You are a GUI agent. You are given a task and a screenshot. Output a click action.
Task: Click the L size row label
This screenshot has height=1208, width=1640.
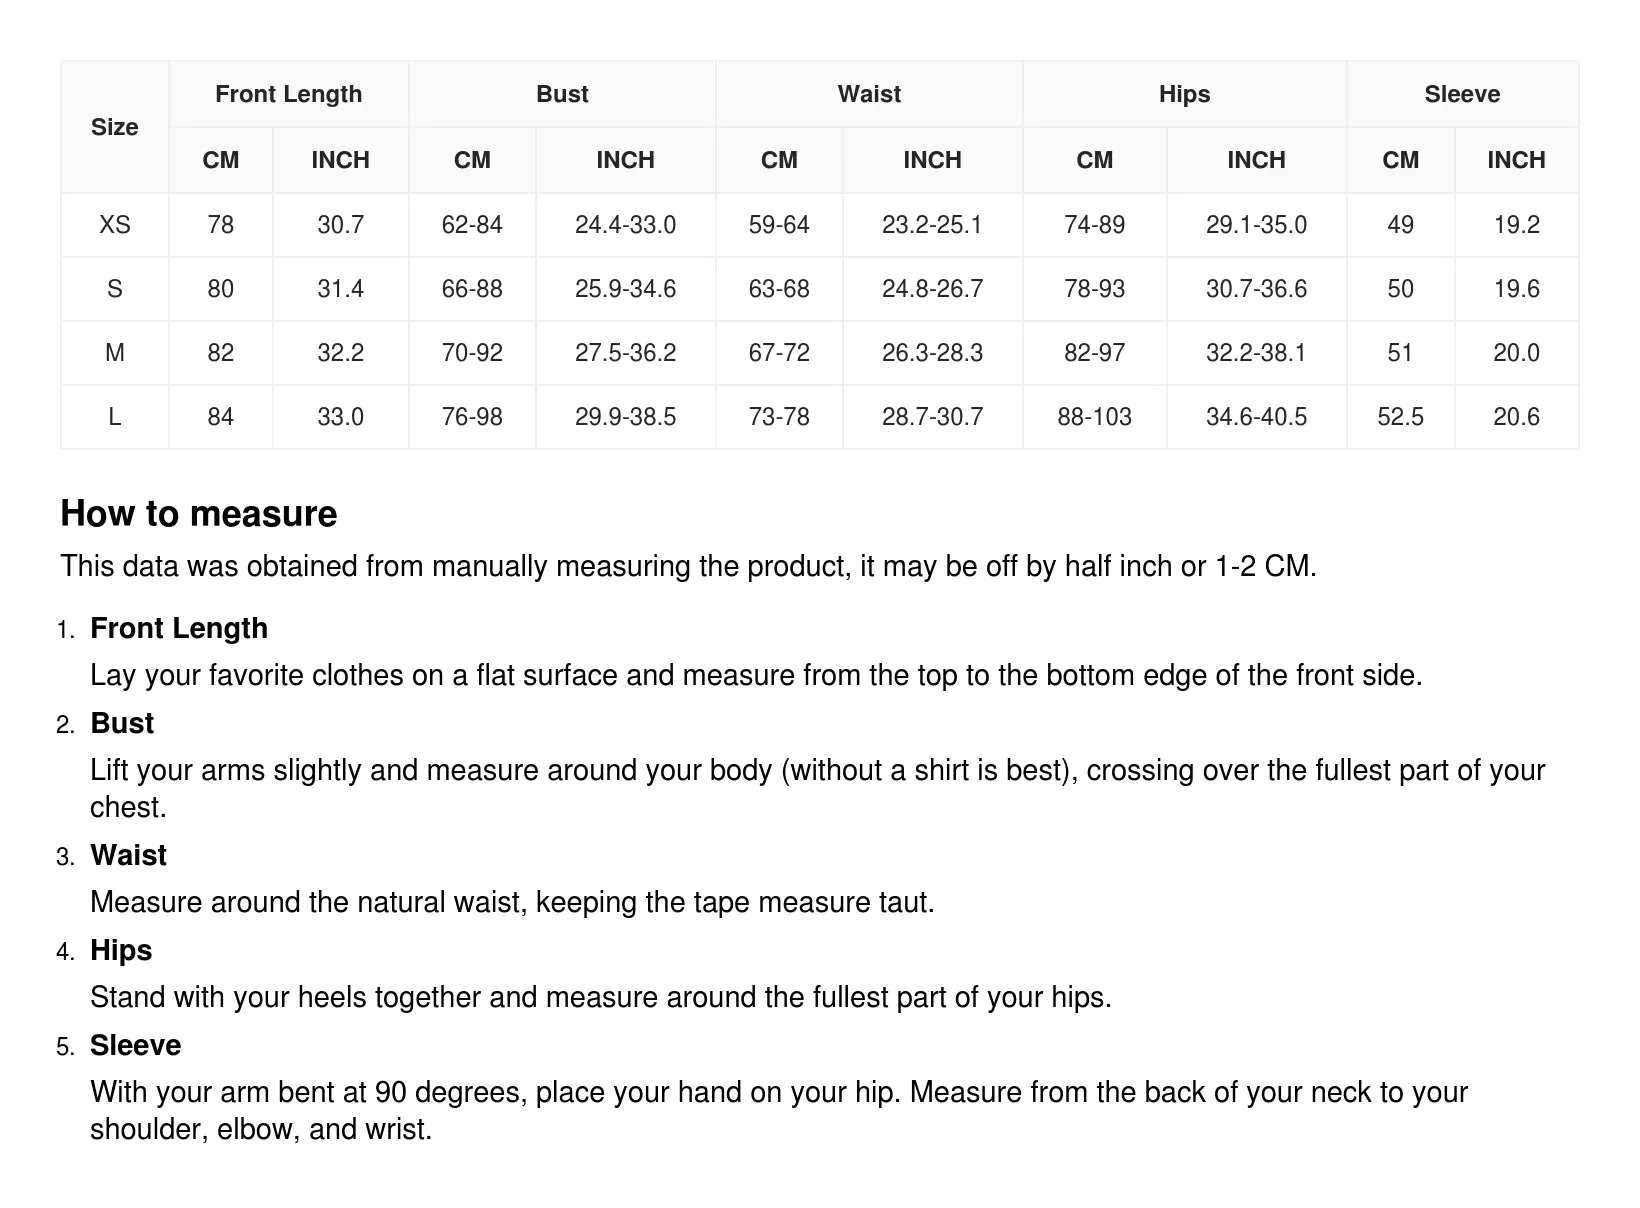point(115,417)
